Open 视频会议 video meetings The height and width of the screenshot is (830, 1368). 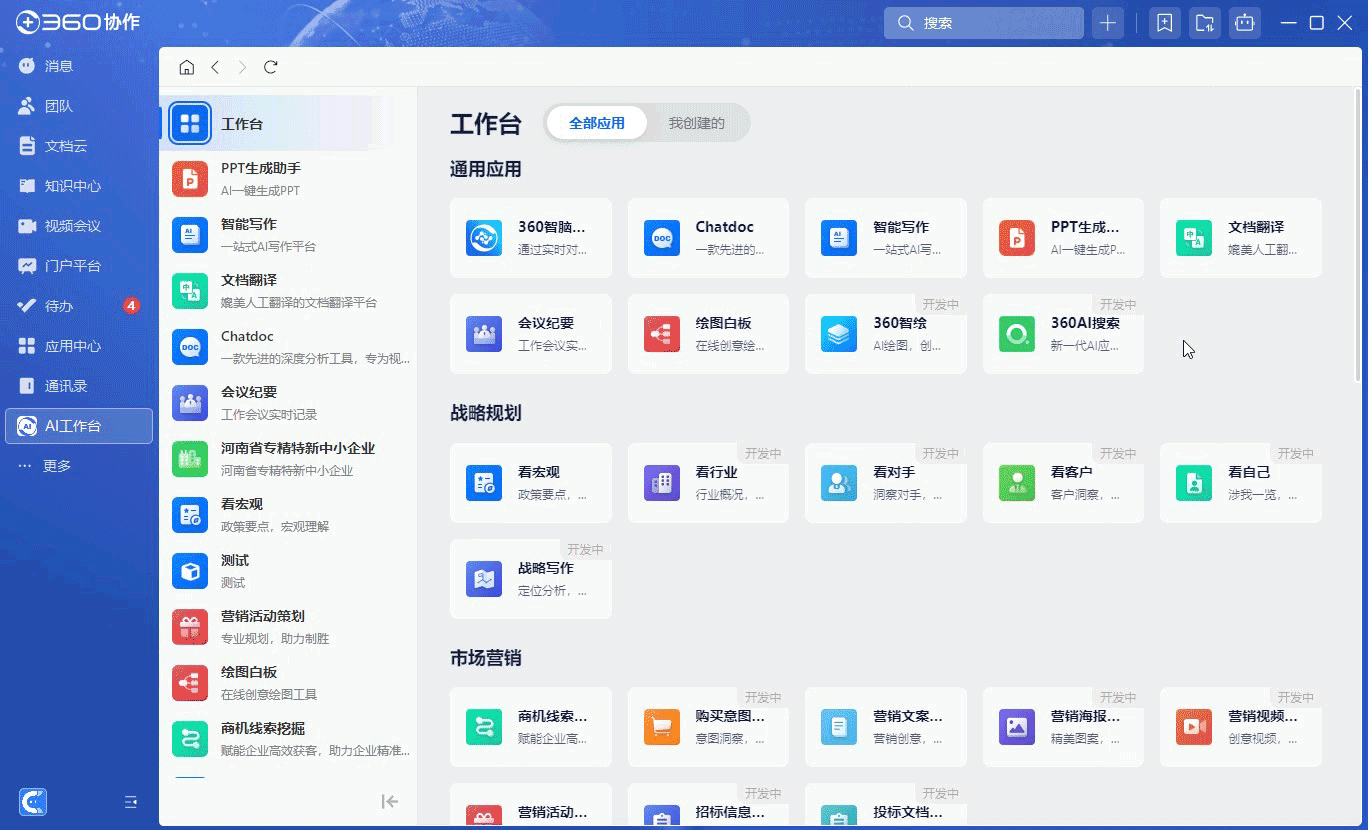pyautogui.click(x=78, y=226)
